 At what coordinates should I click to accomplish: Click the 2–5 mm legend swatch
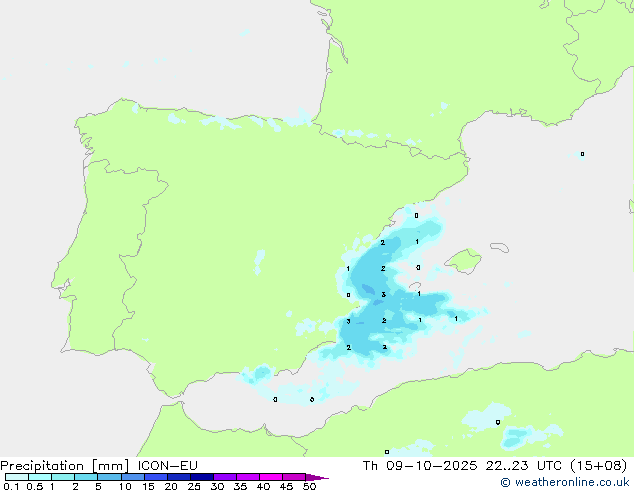pyautogui.click(x=86, y=477)
